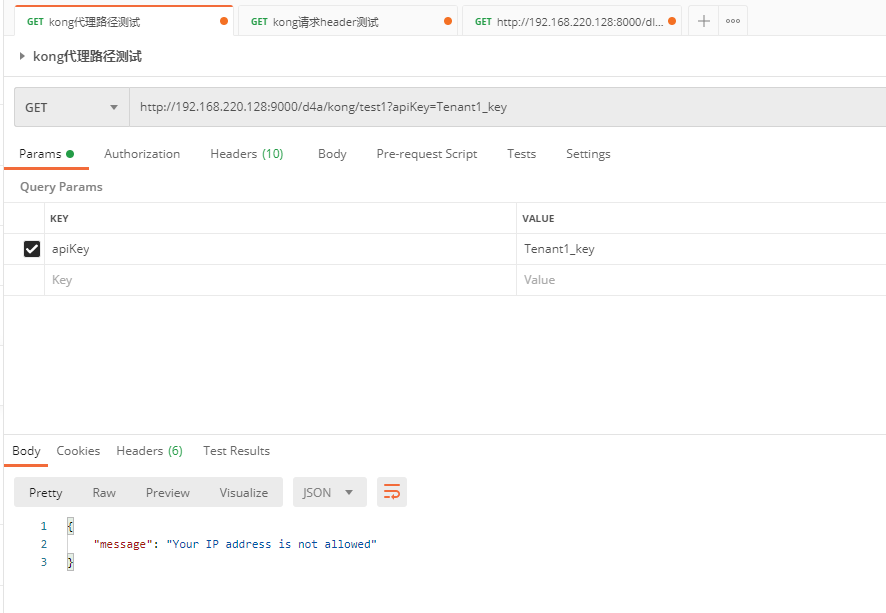
Task: Click the empty Key placeholder field
Action: pos(280,280)
